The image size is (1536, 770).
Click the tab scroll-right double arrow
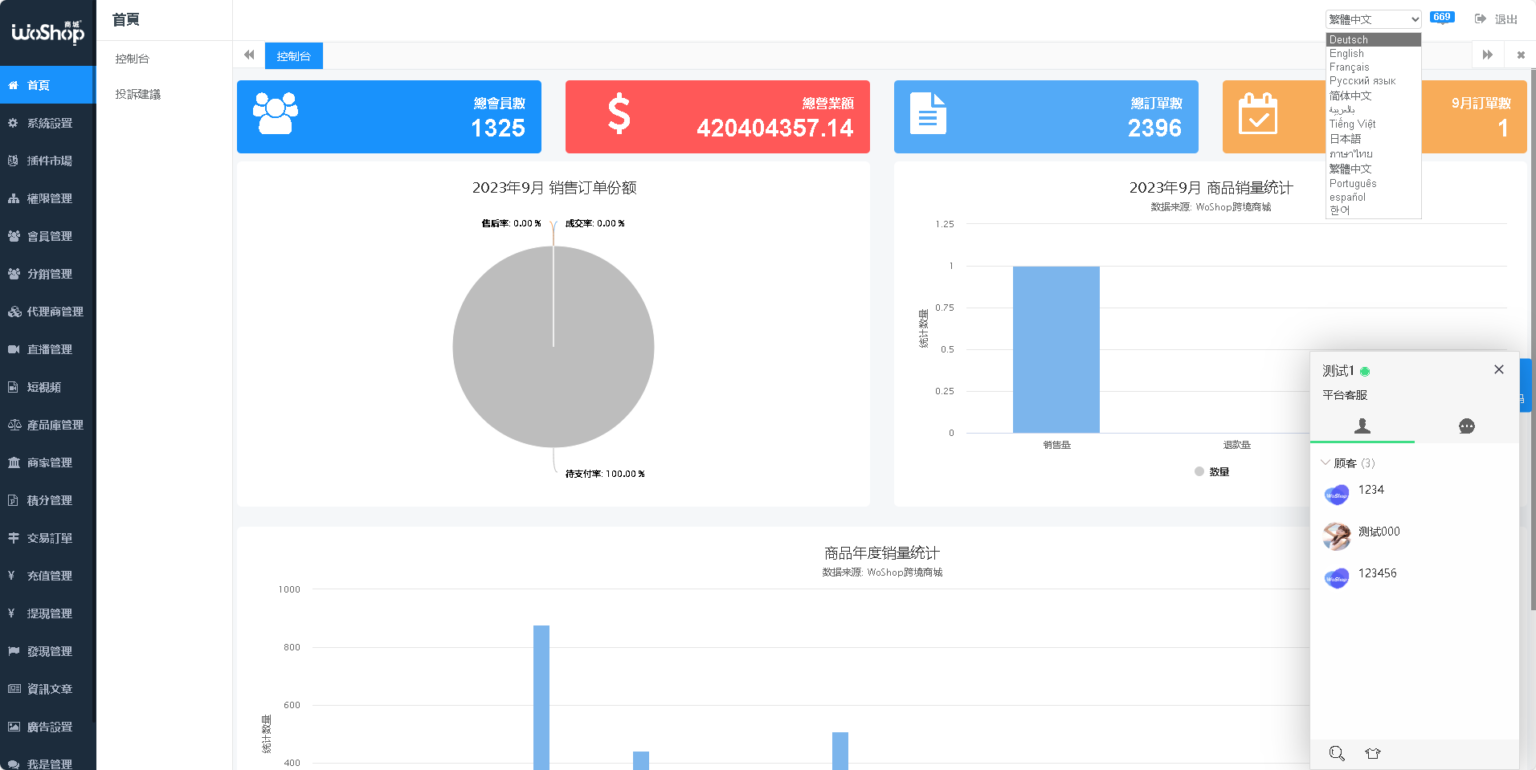[1488, 55]
